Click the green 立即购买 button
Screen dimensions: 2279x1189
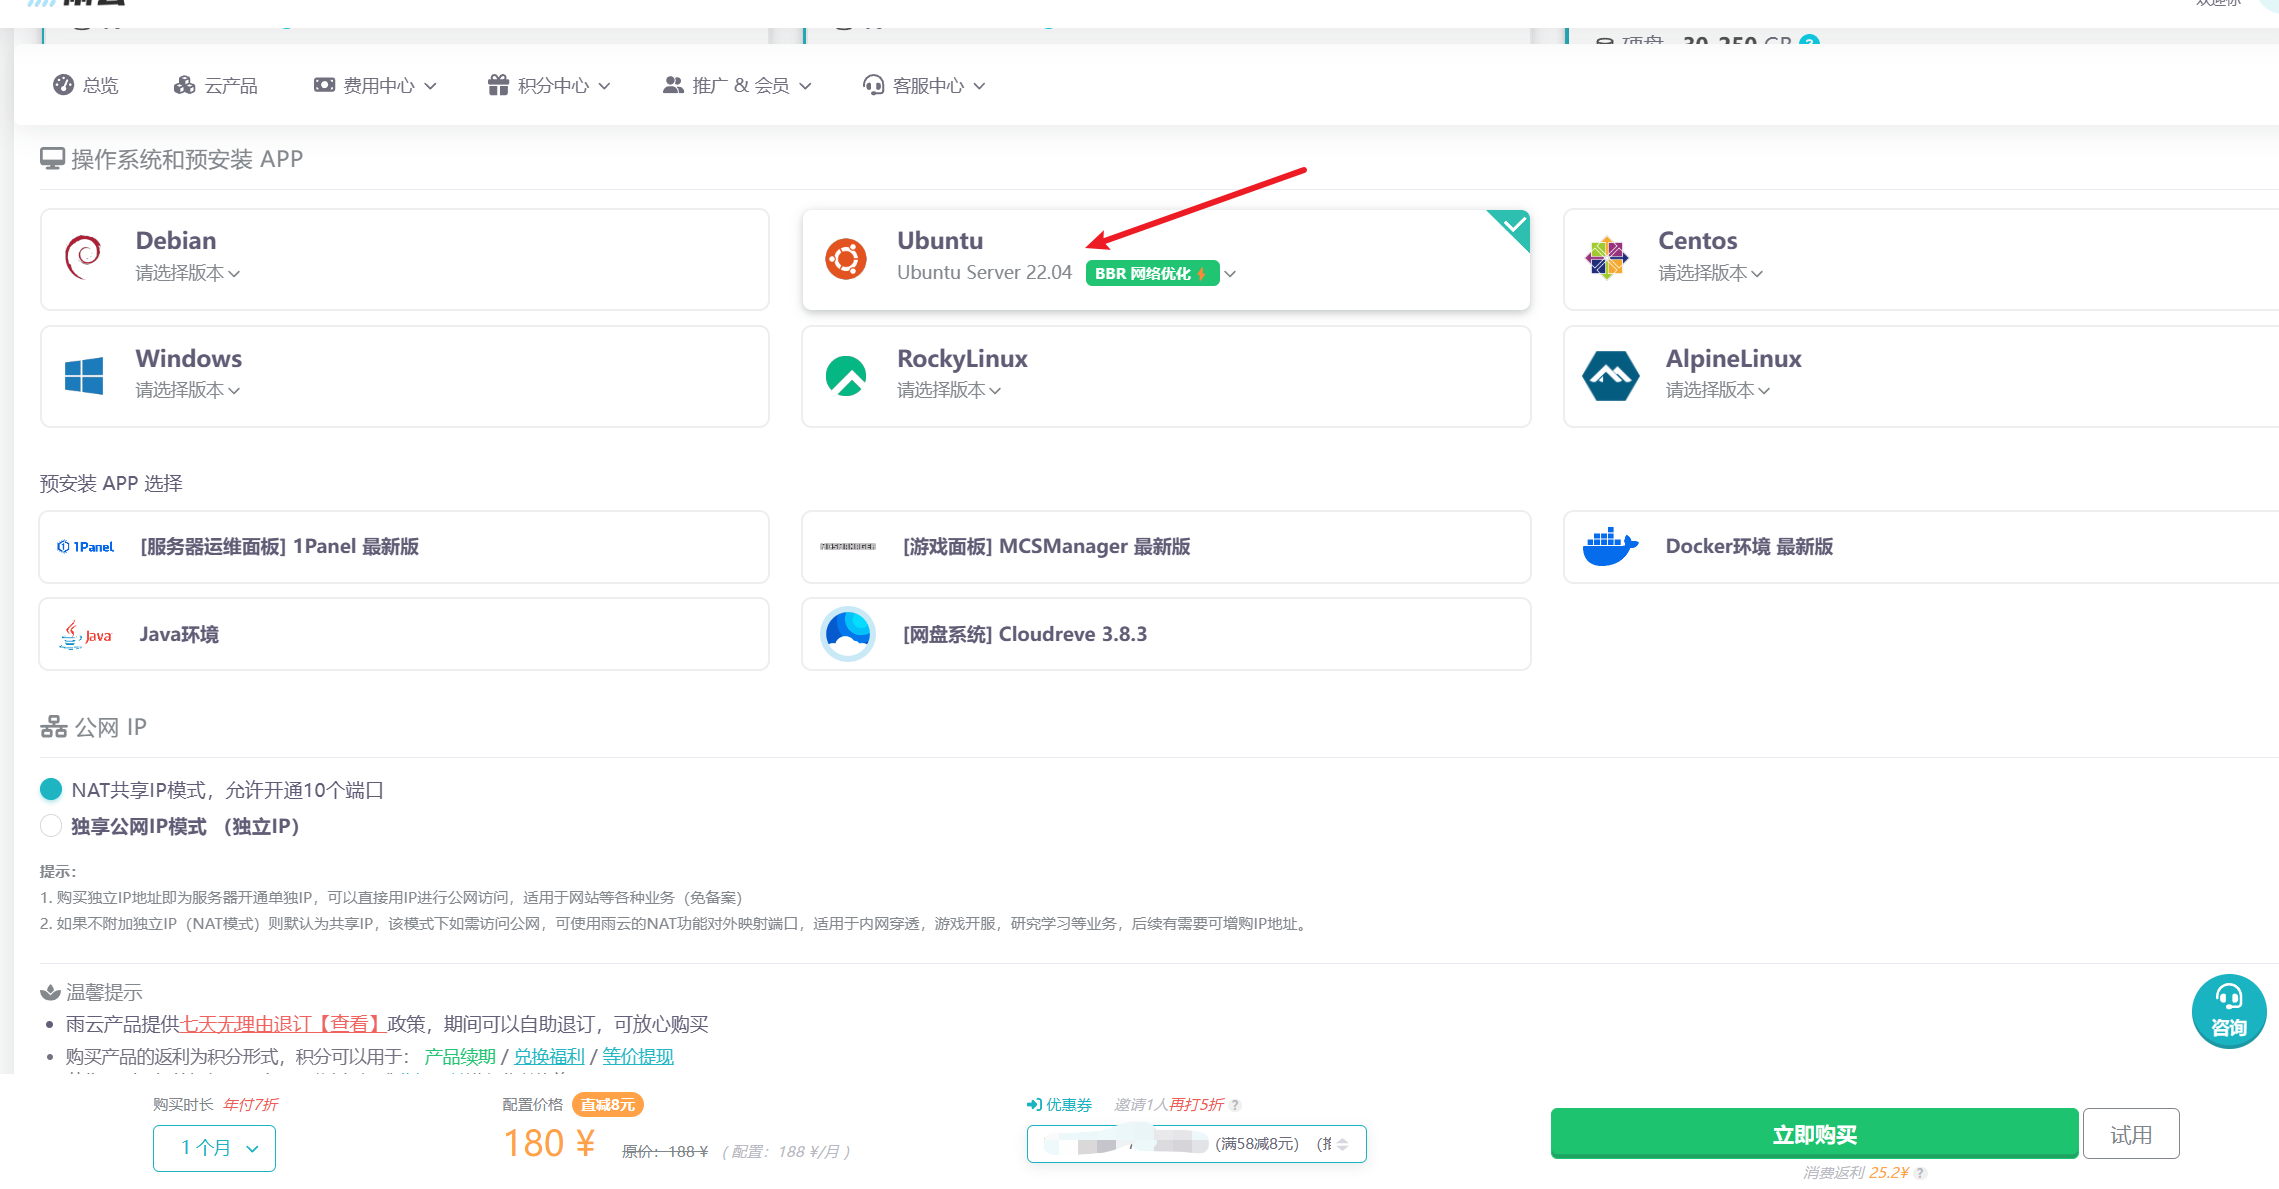click(1814, 1134)
